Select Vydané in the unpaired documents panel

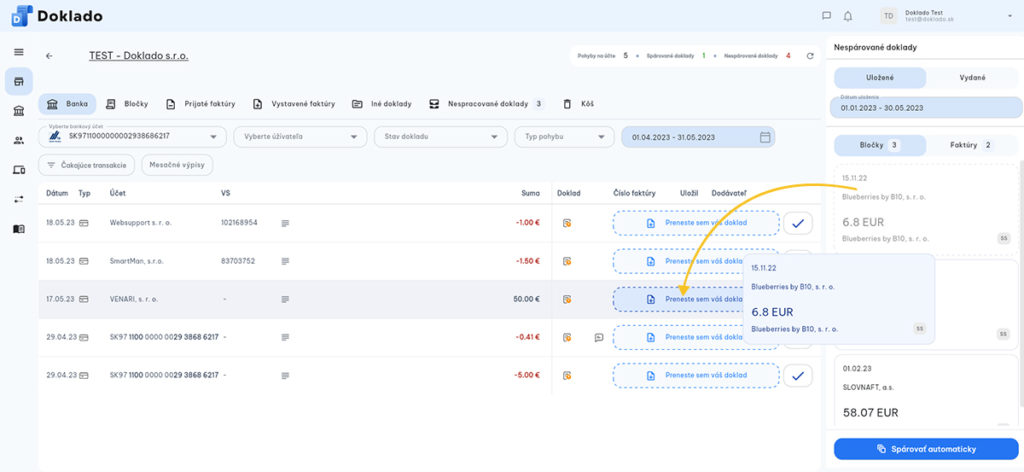click(972, 78)
